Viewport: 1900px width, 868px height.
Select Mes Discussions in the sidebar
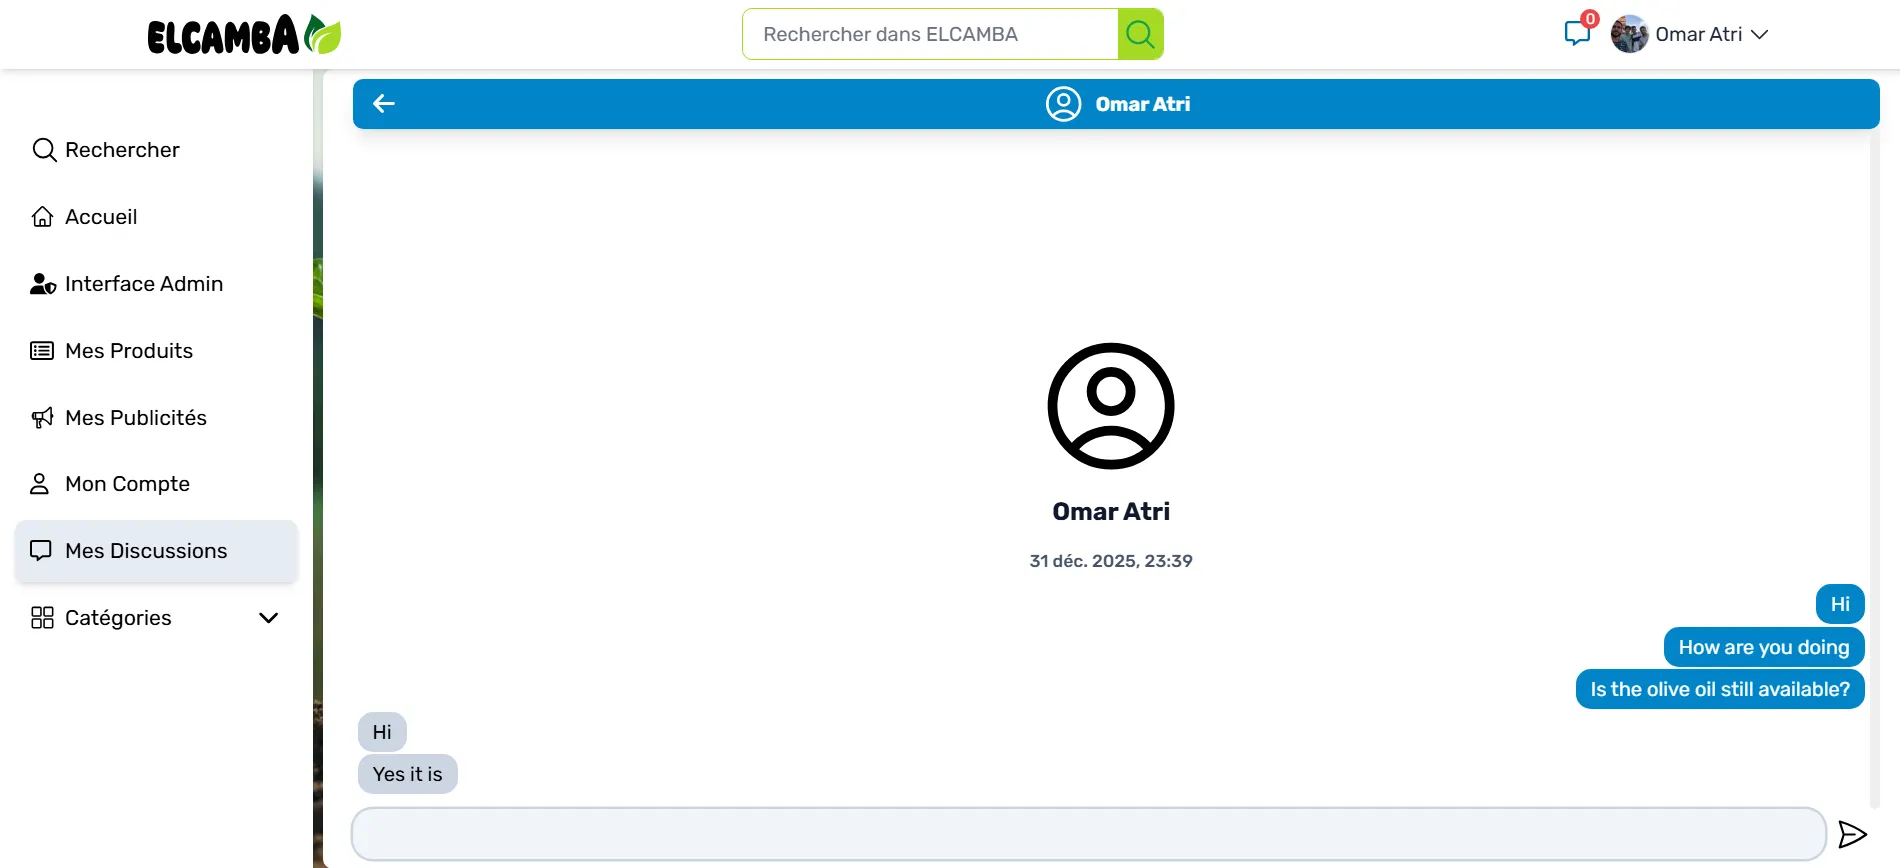point(156,551)
